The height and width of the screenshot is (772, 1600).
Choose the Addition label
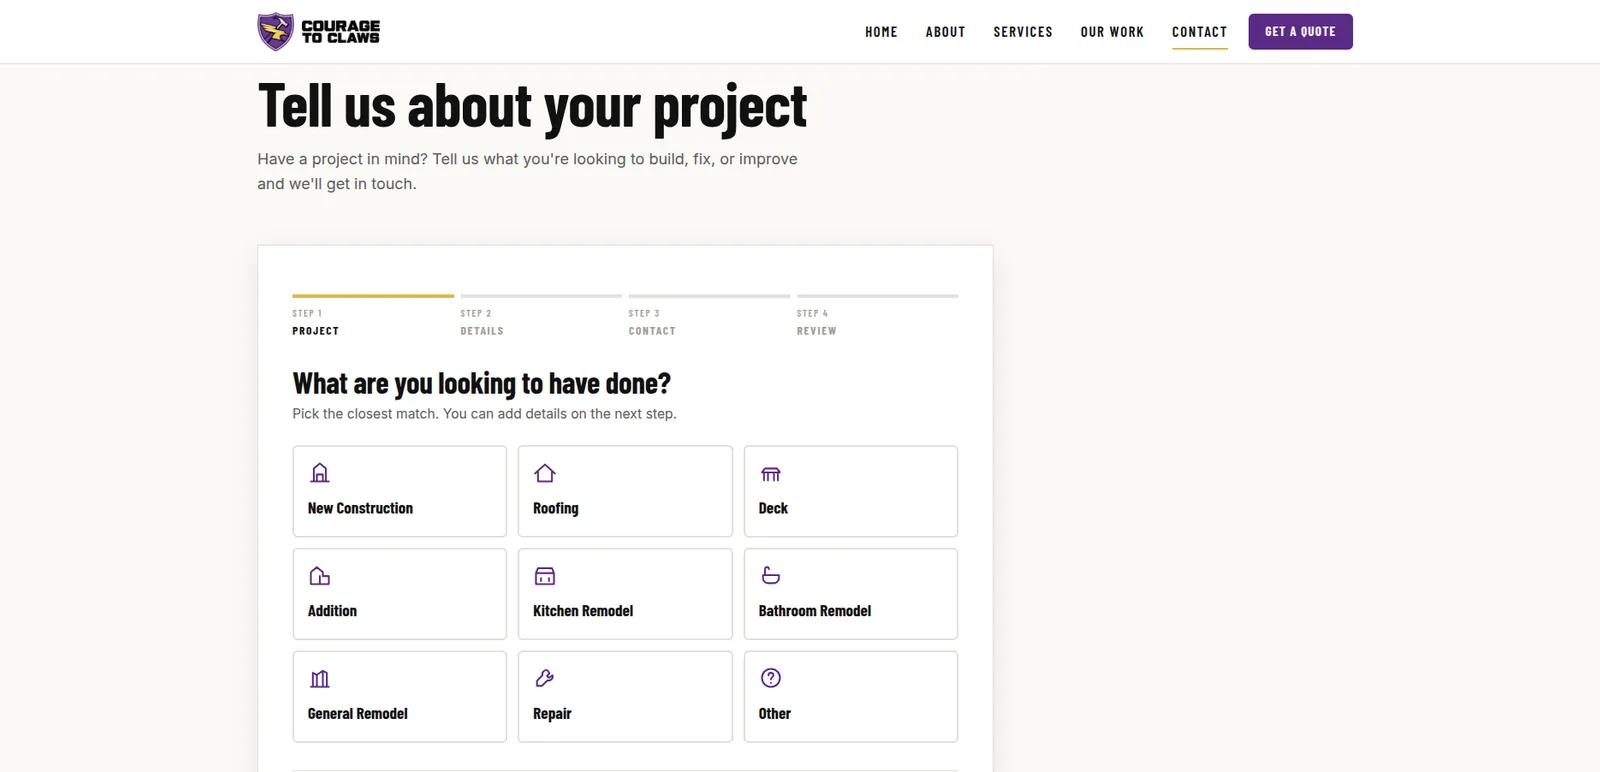point(332,611)
